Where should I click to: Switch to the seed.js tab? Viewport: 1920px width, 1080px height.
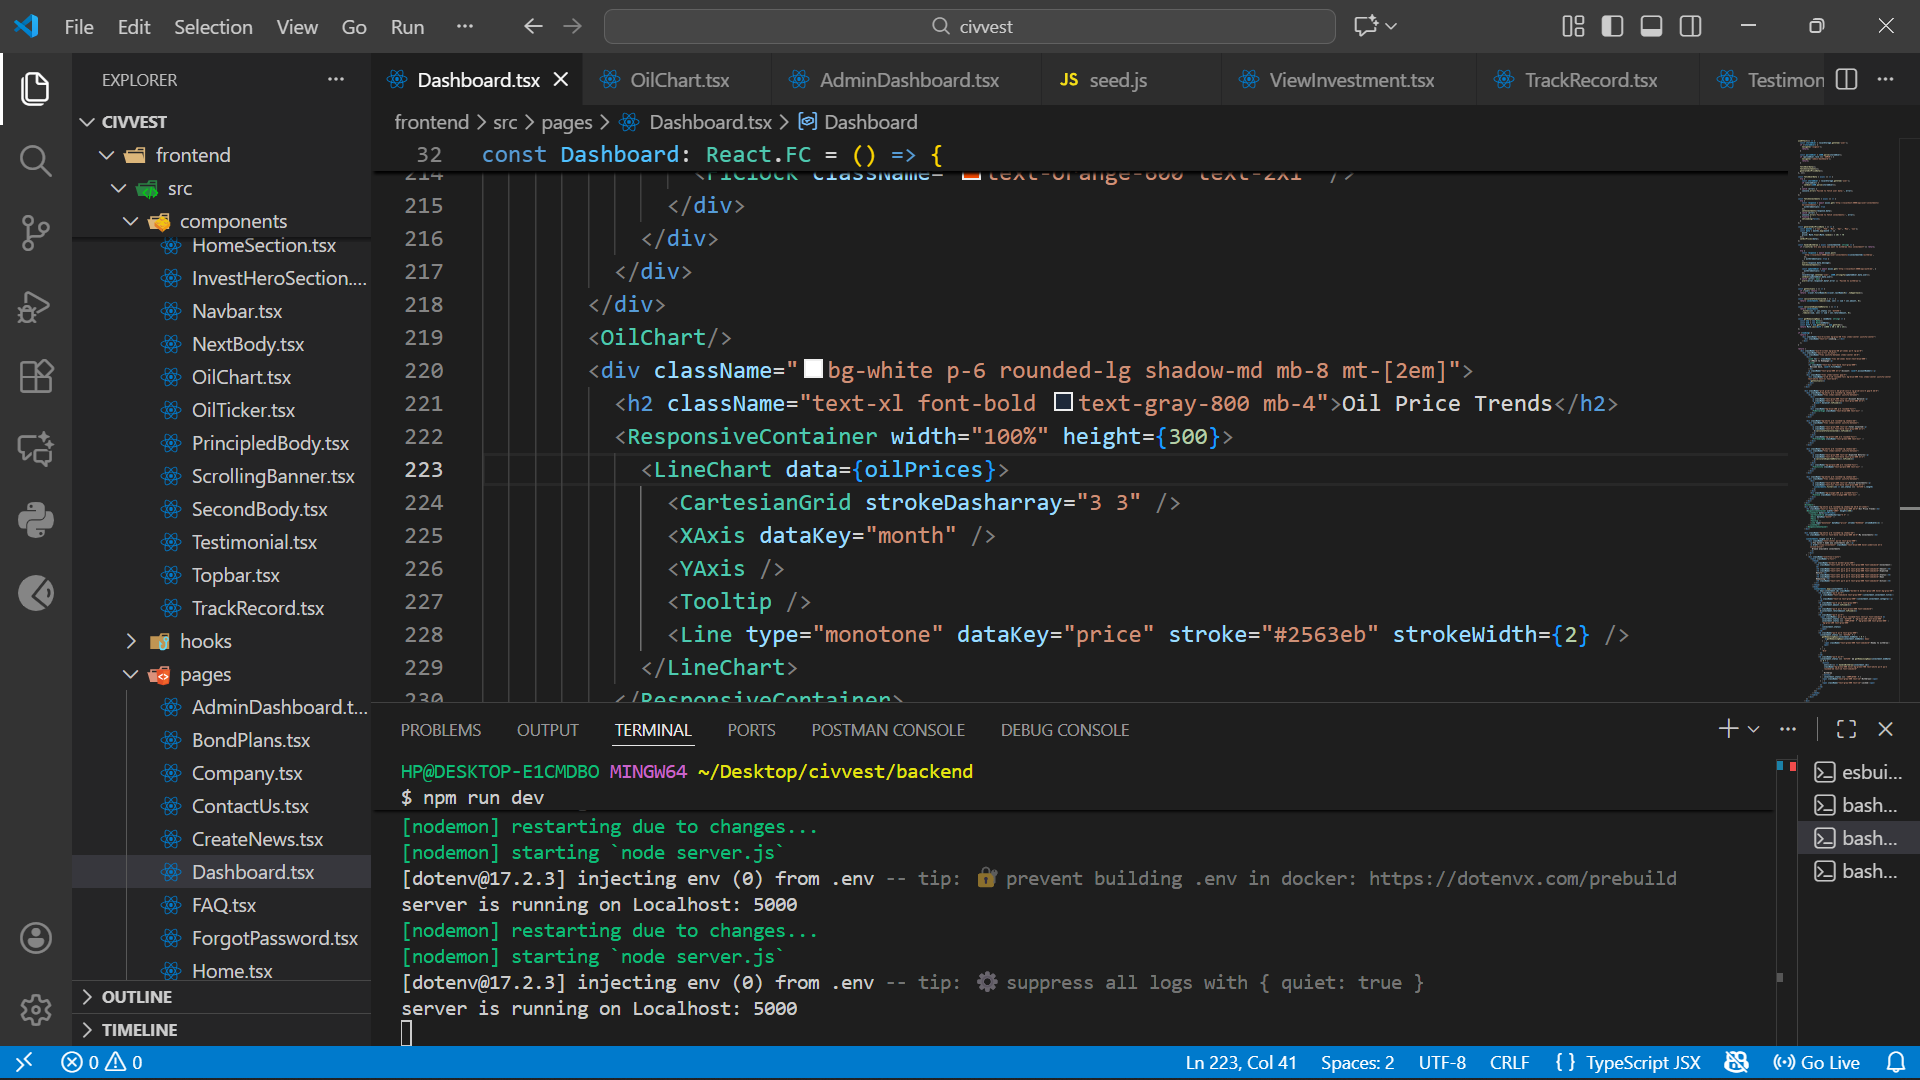tap(1117, 80)
